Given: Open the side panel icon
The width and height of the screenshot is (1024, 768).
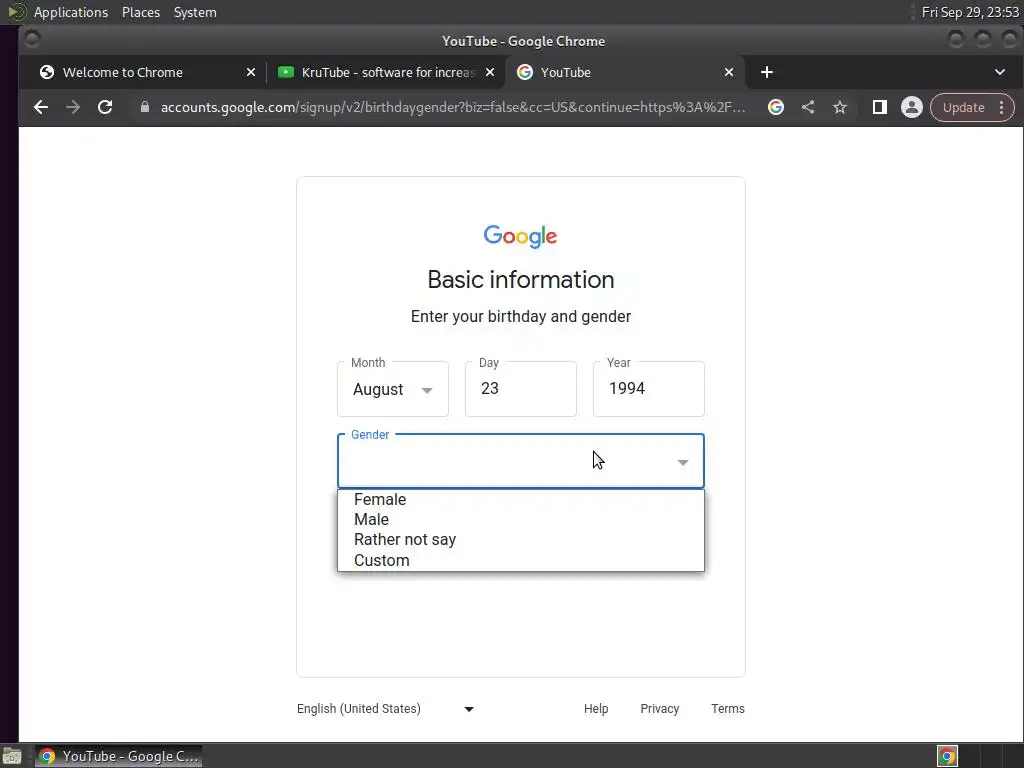Looking at the screenshot, I should click(880, 107).
